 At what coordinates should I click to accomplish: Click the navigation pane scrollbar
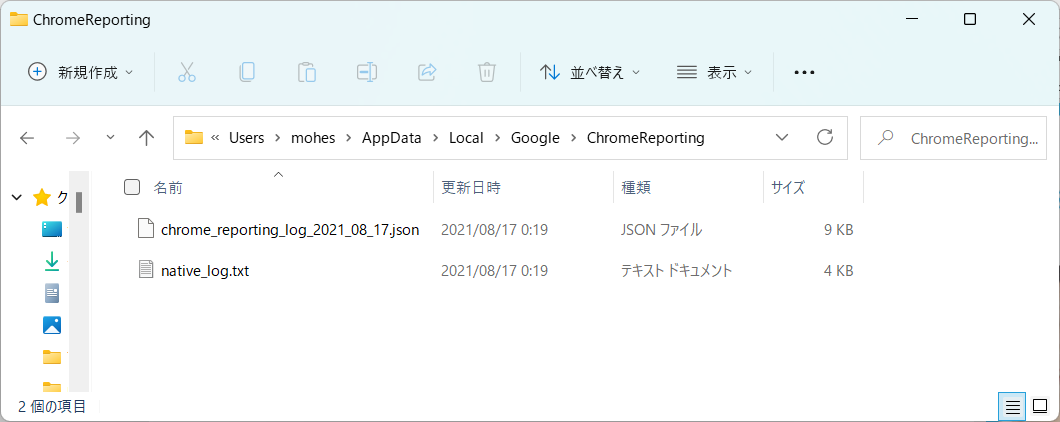[79, 203]
